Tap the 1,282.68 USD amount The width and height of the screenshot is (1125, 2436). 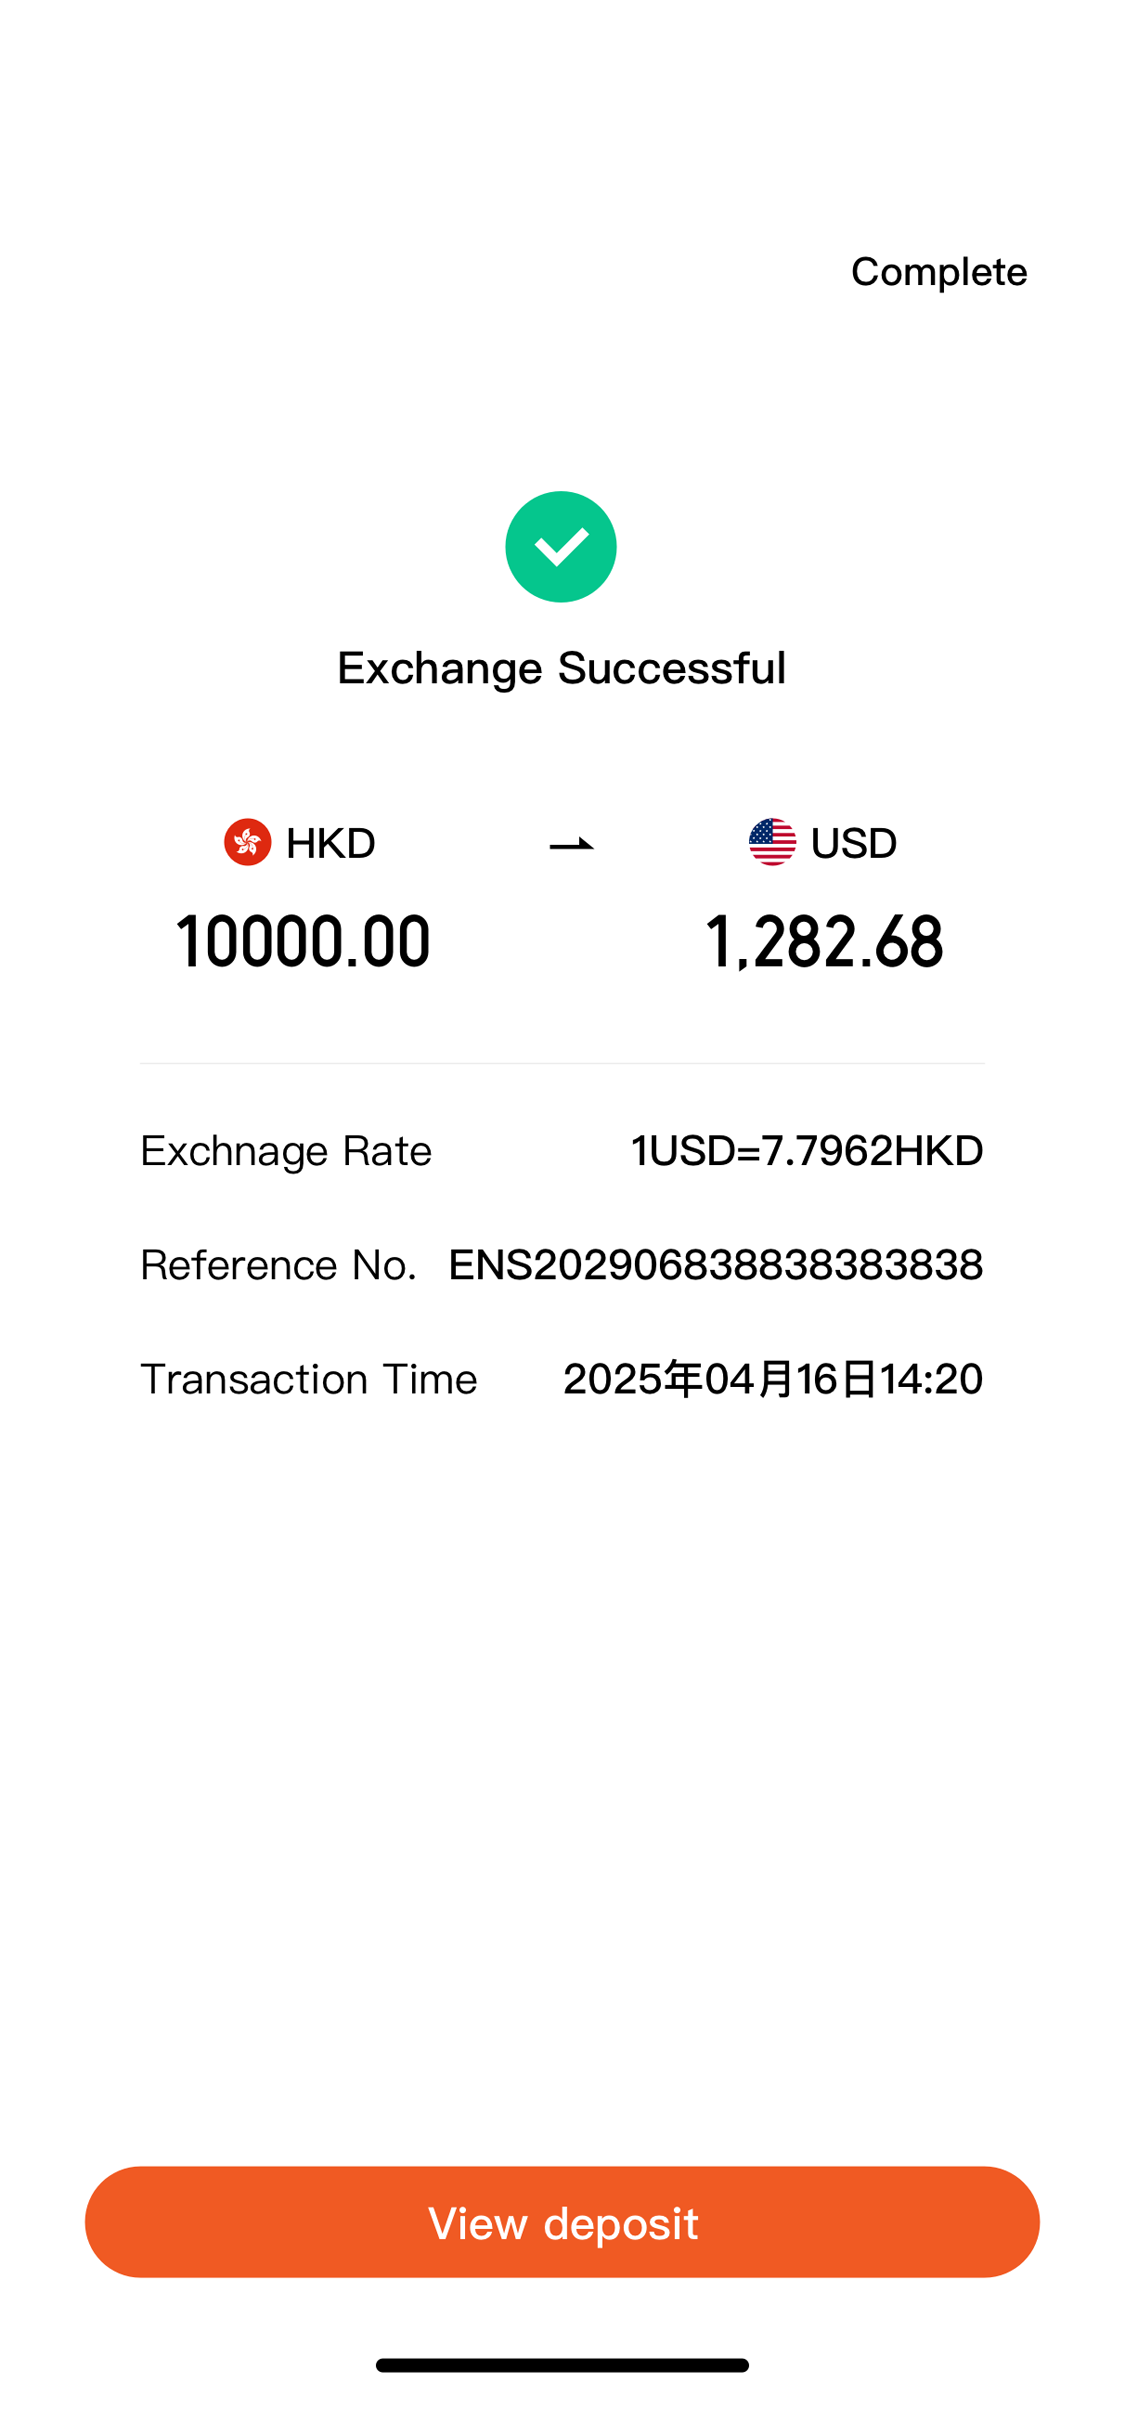coord(823,941)
